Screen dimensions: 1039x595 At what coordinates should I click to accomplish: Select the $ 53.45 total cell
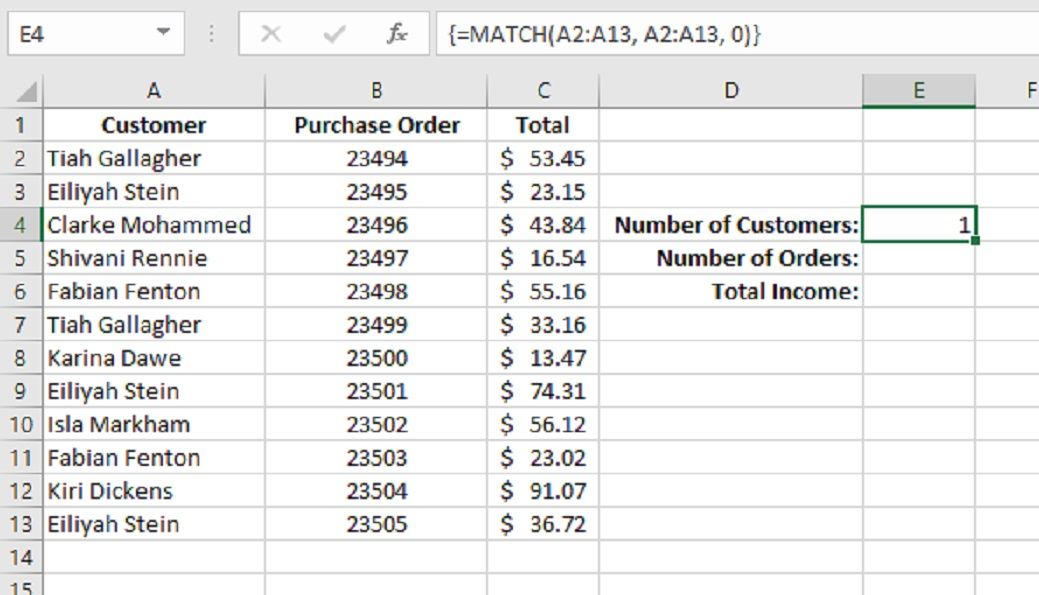[x=543, y=158]
